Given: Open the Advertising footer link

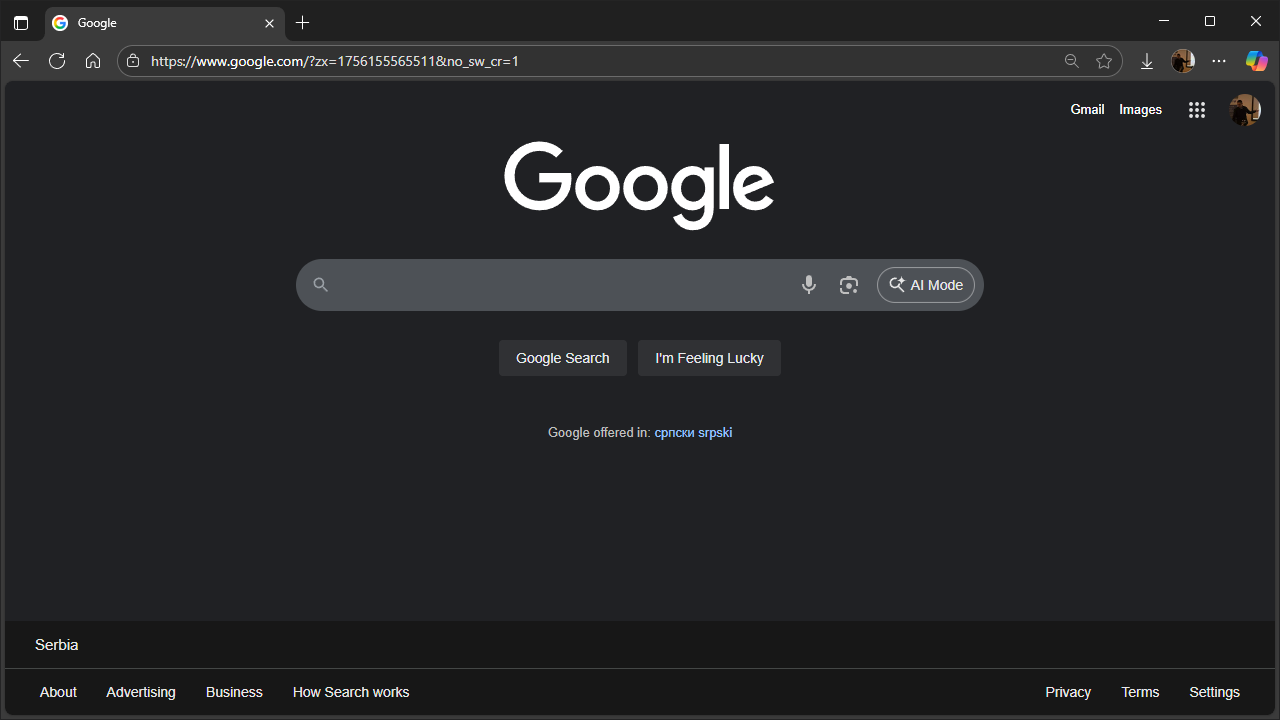Looking at the screenshot, I should coord(141,692).
